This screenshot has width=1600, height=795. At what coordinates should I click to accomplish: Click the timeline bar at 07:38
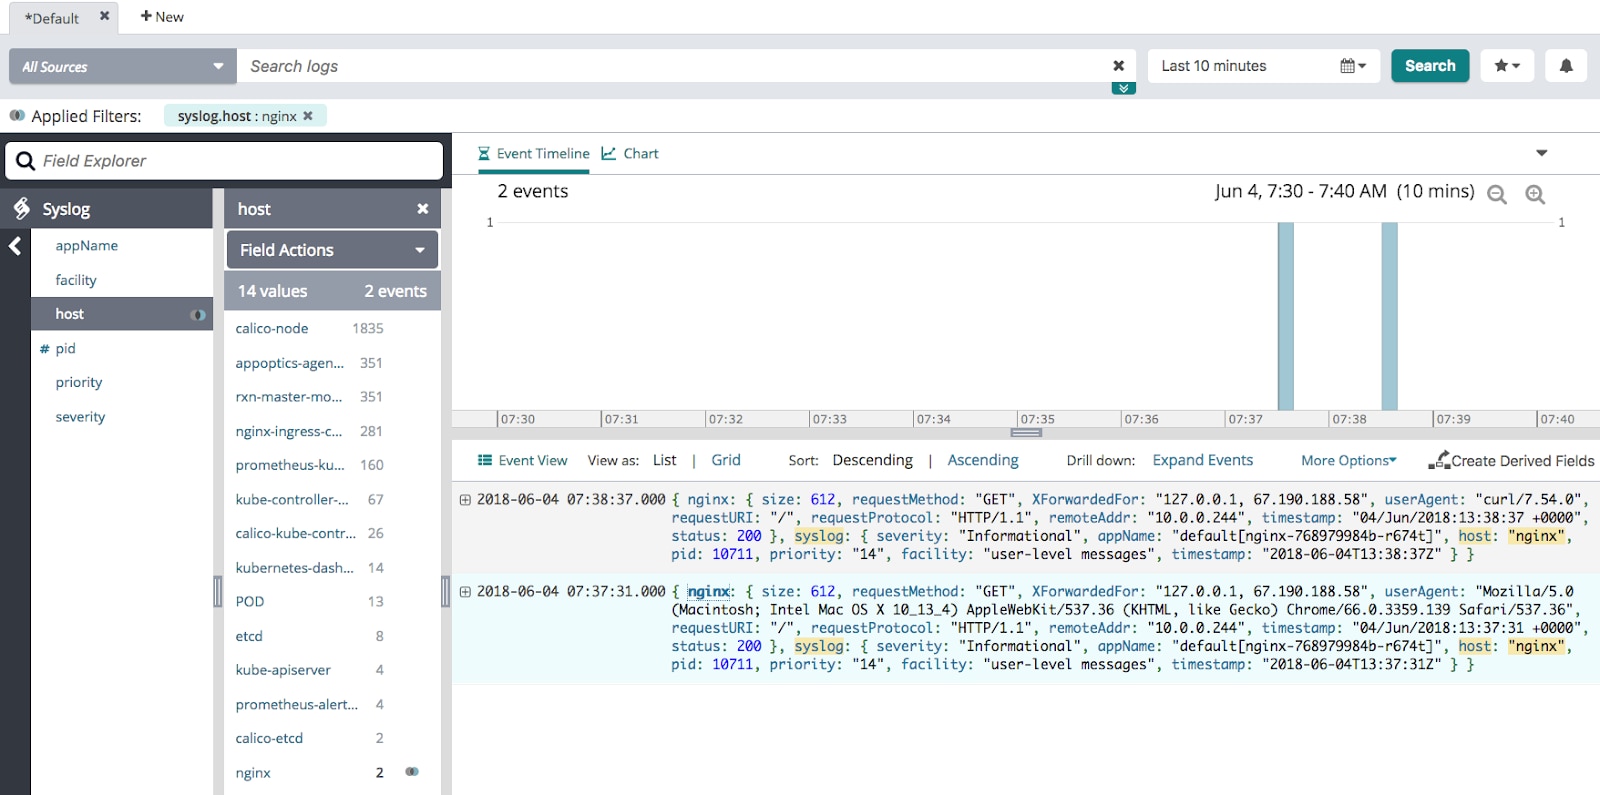click(1389, 315)
